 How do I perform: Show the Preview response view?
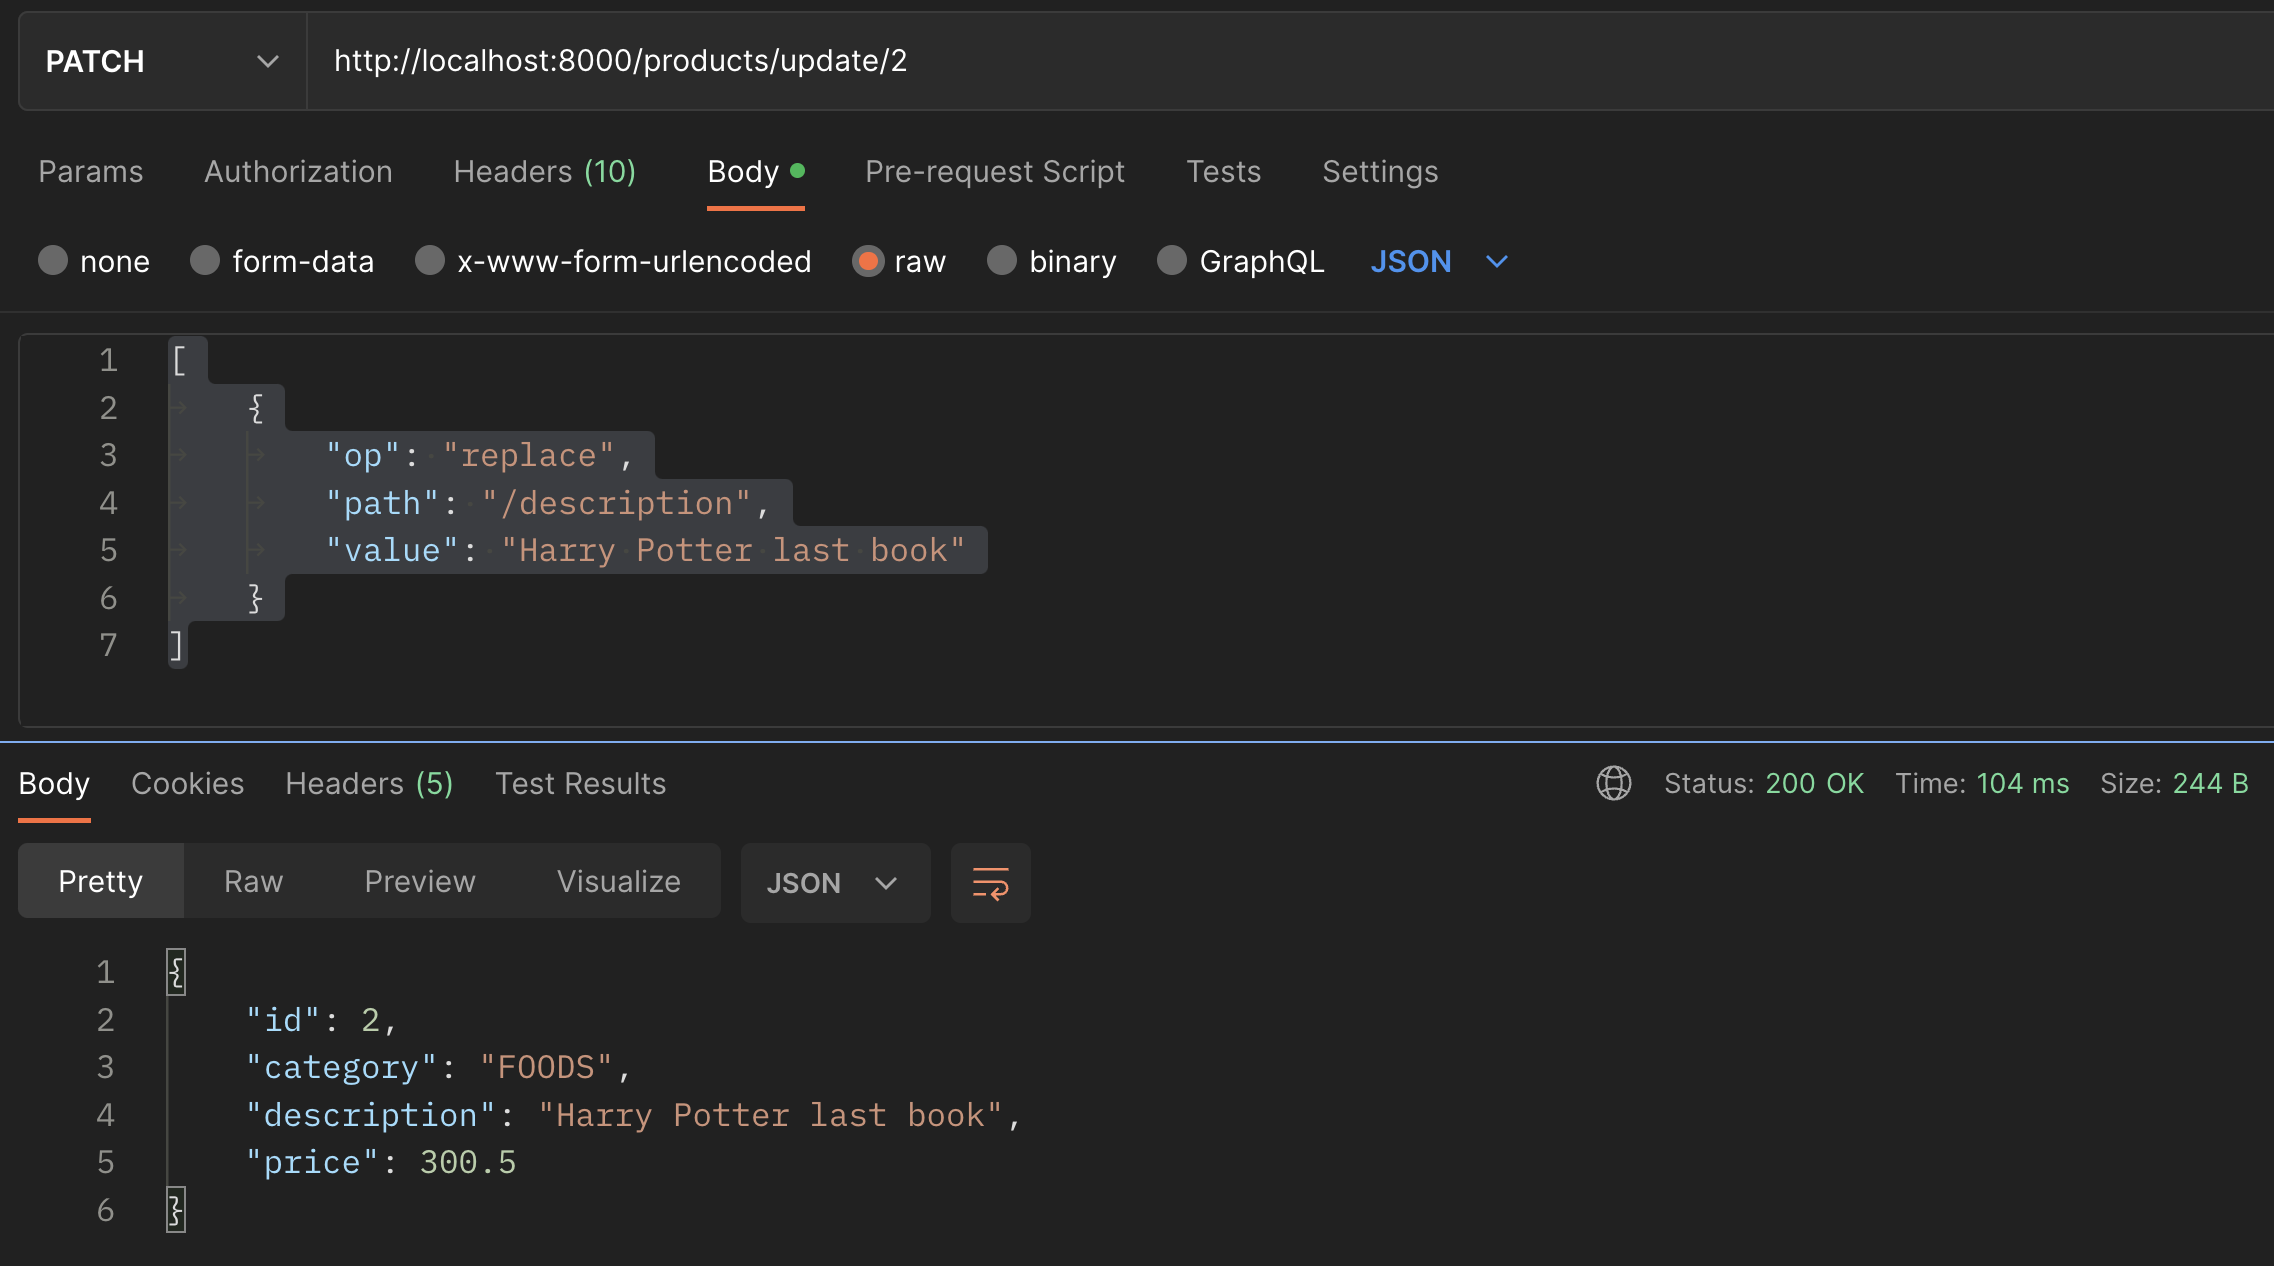[x=419, y=882]
